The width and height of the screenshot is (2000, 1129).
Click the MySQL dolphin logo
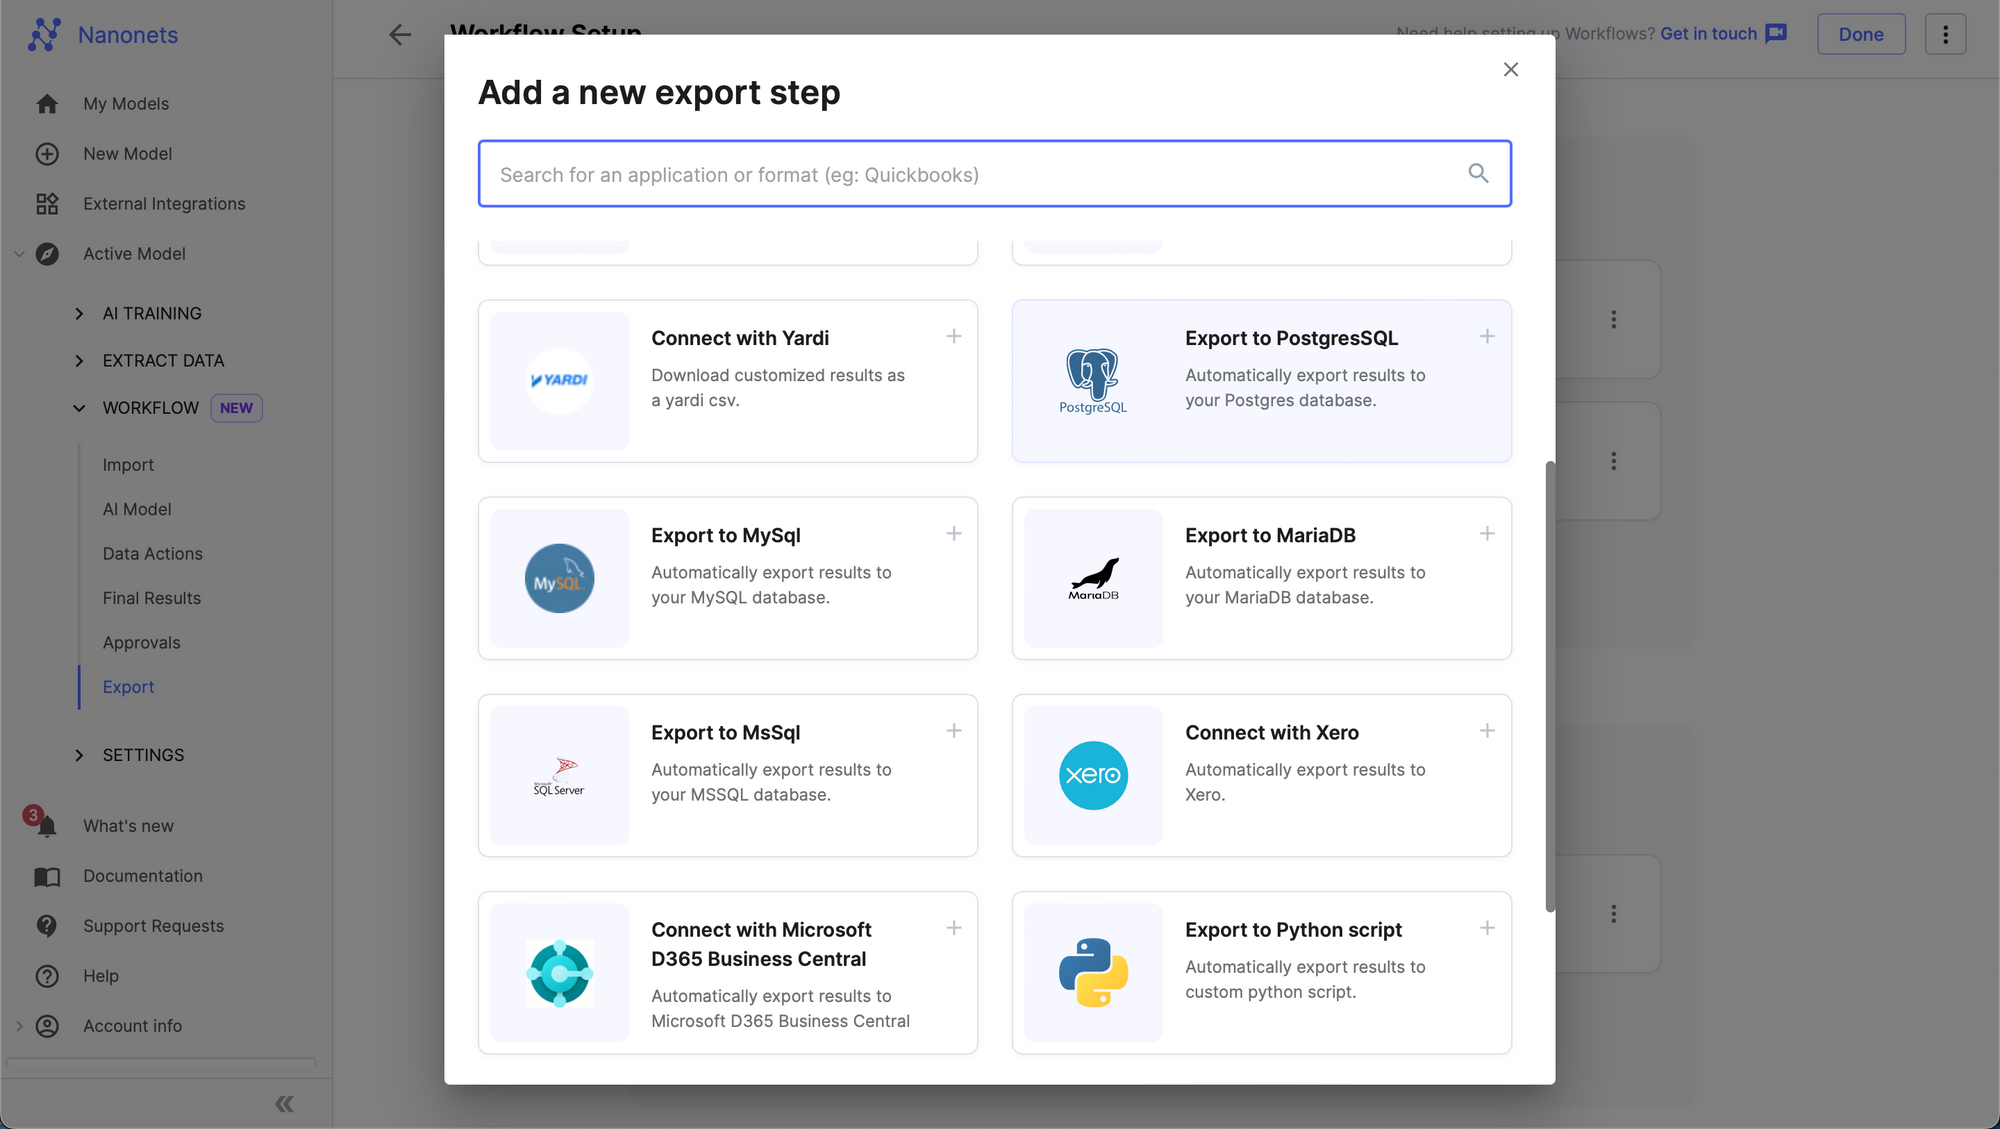click(x=559, y=578)
